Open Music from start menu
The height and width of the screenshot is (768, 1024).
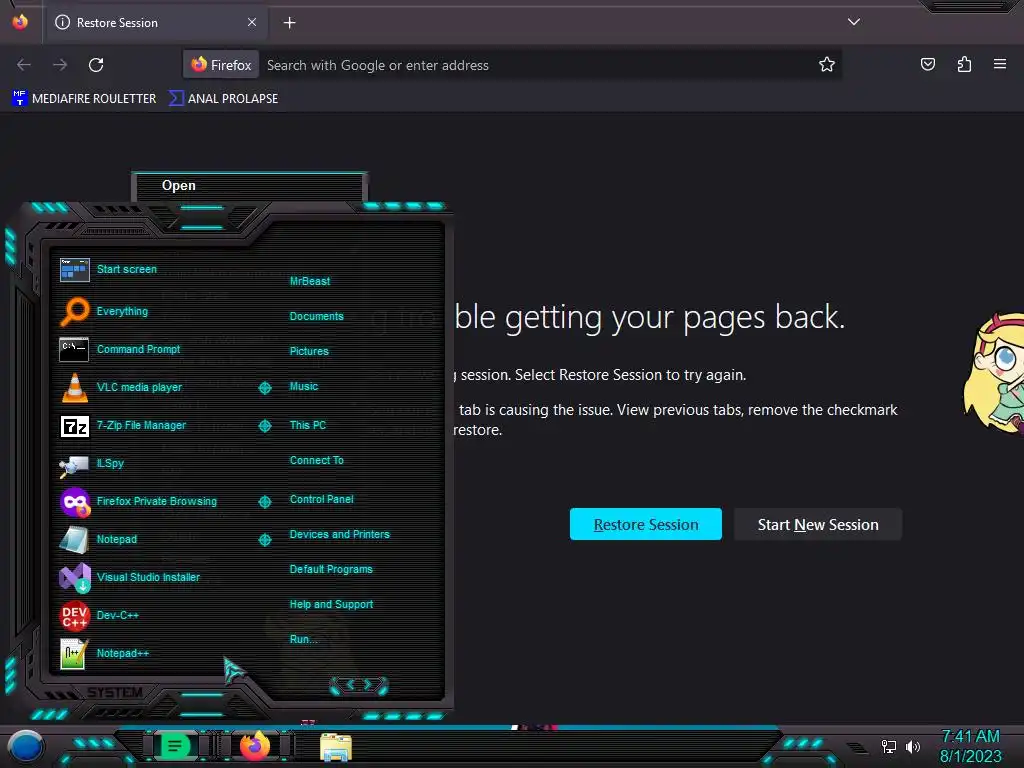[304, 387]
